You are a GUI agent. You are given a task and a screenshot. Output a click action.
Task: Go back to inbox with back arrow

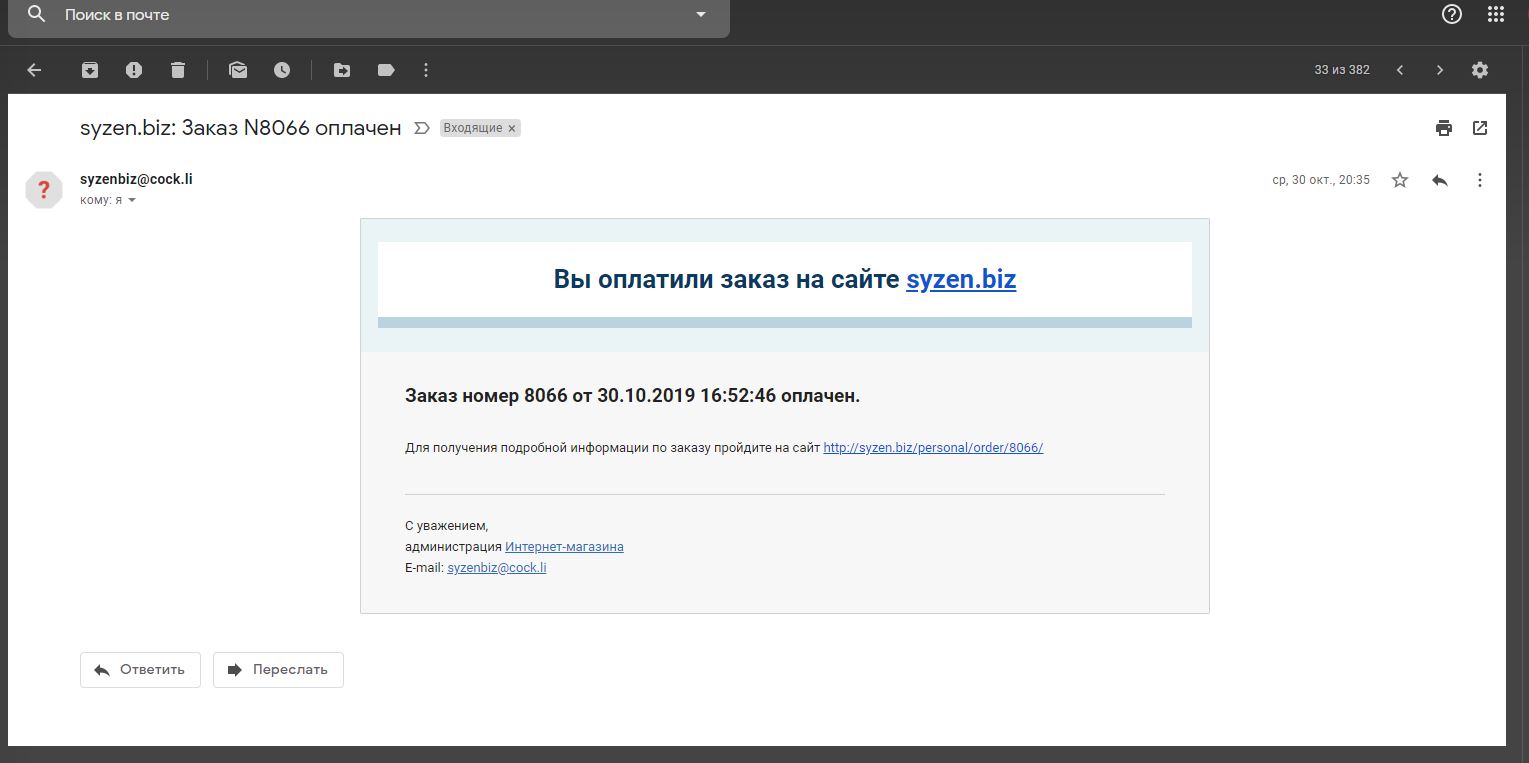click(34, 70)
